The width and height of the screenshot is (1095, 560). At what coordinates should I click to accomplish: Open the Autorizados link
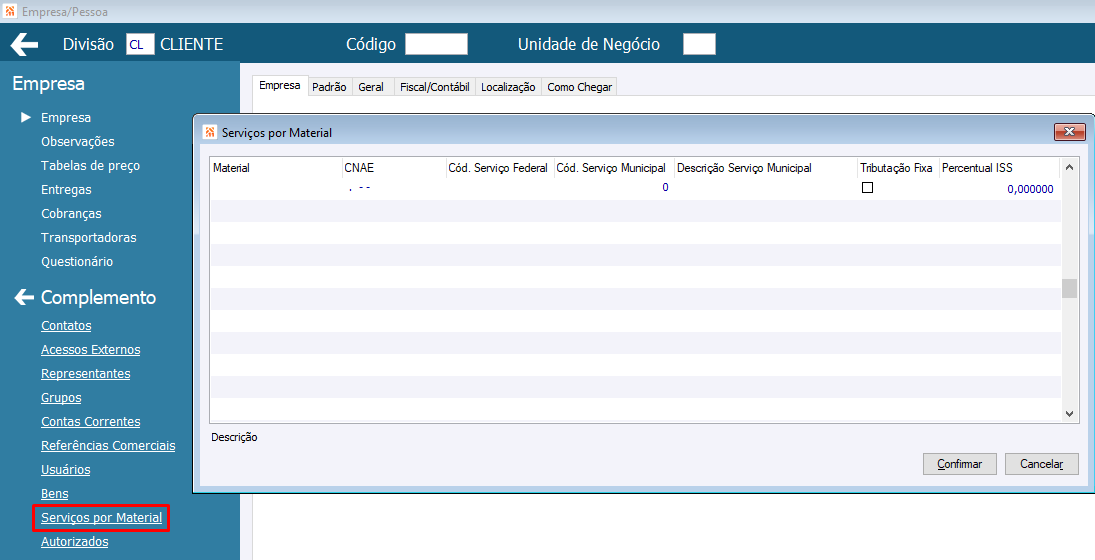pyautogui.click(x=75, y=542)
